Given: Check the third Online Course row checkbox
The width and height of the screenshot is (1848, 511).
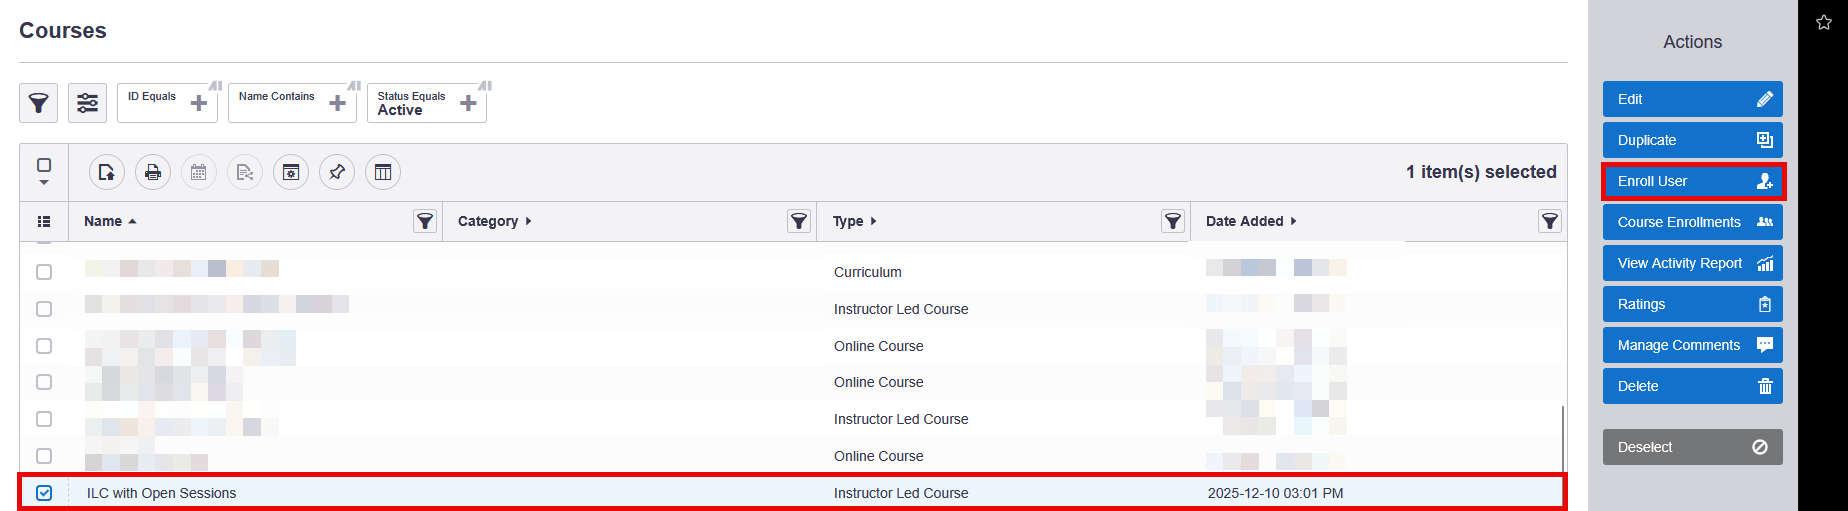Looking at the screenshot, I should click(44, 456).
